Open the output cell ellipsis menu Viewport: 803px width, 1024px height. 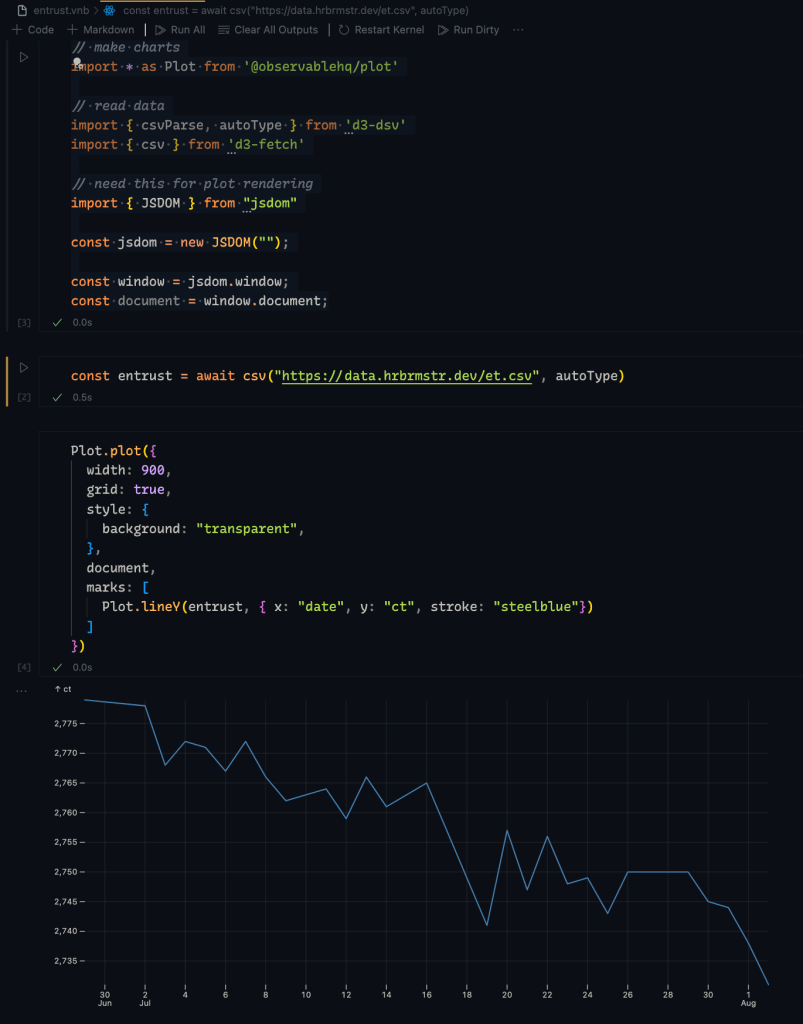click(22, 692)
